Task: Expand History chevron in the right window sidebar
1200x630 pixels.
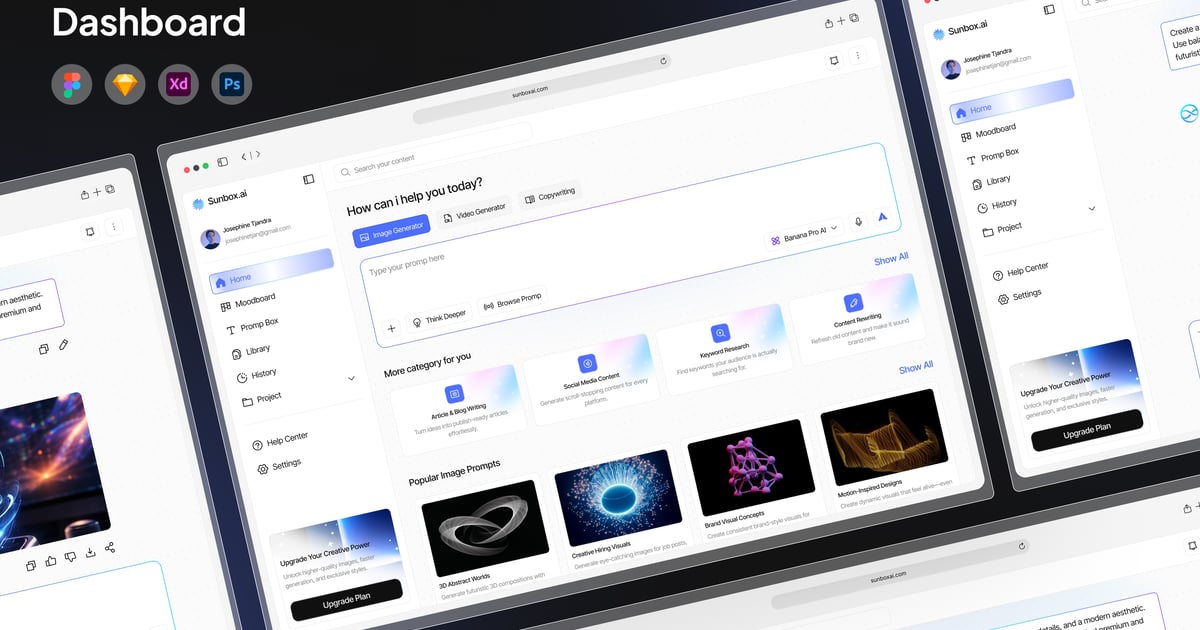Action: click(x=1091, y=209)
